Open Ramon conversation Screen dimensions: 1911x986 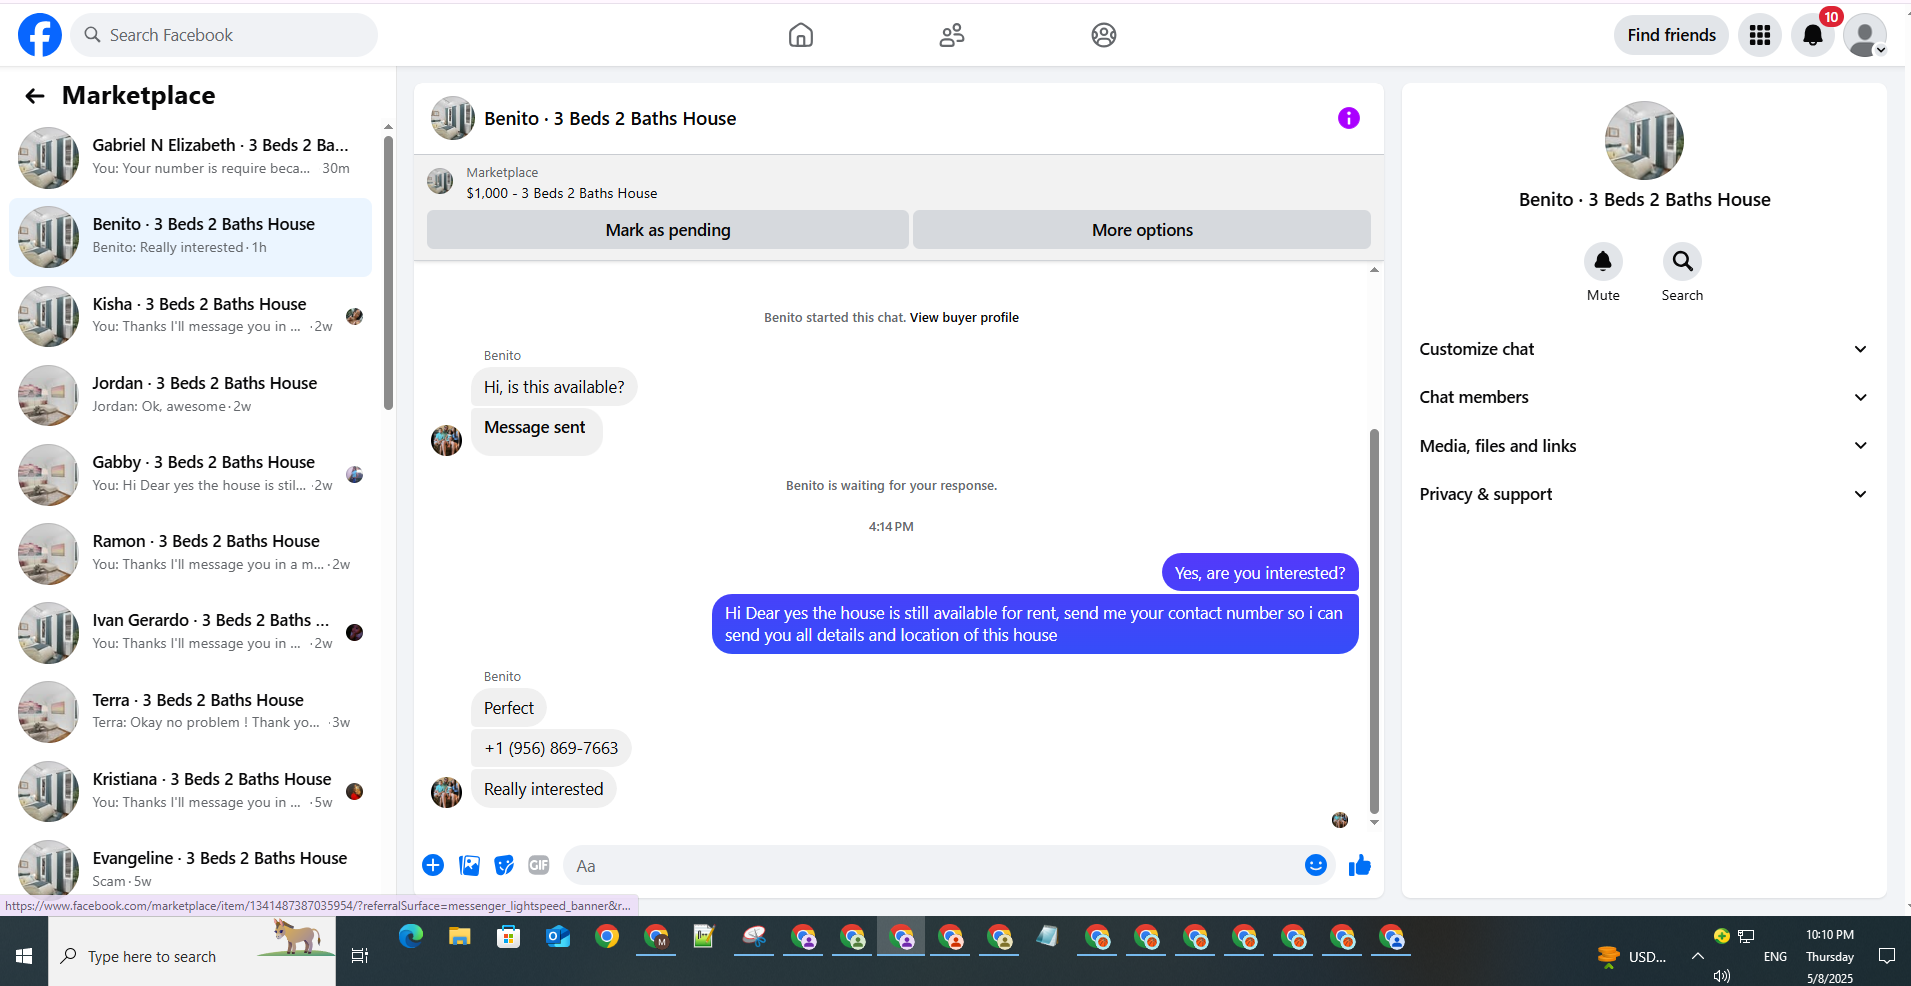190,553
